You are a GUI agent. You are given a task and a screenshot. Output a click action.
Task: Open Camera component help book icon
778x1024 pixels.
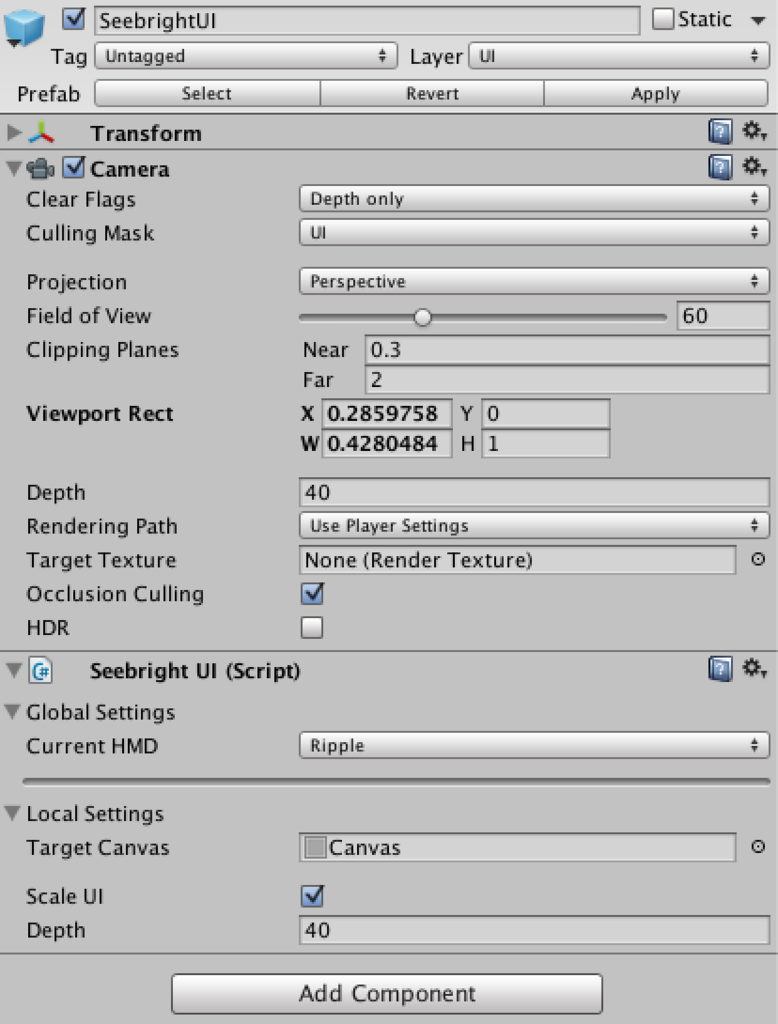point(720,168)
